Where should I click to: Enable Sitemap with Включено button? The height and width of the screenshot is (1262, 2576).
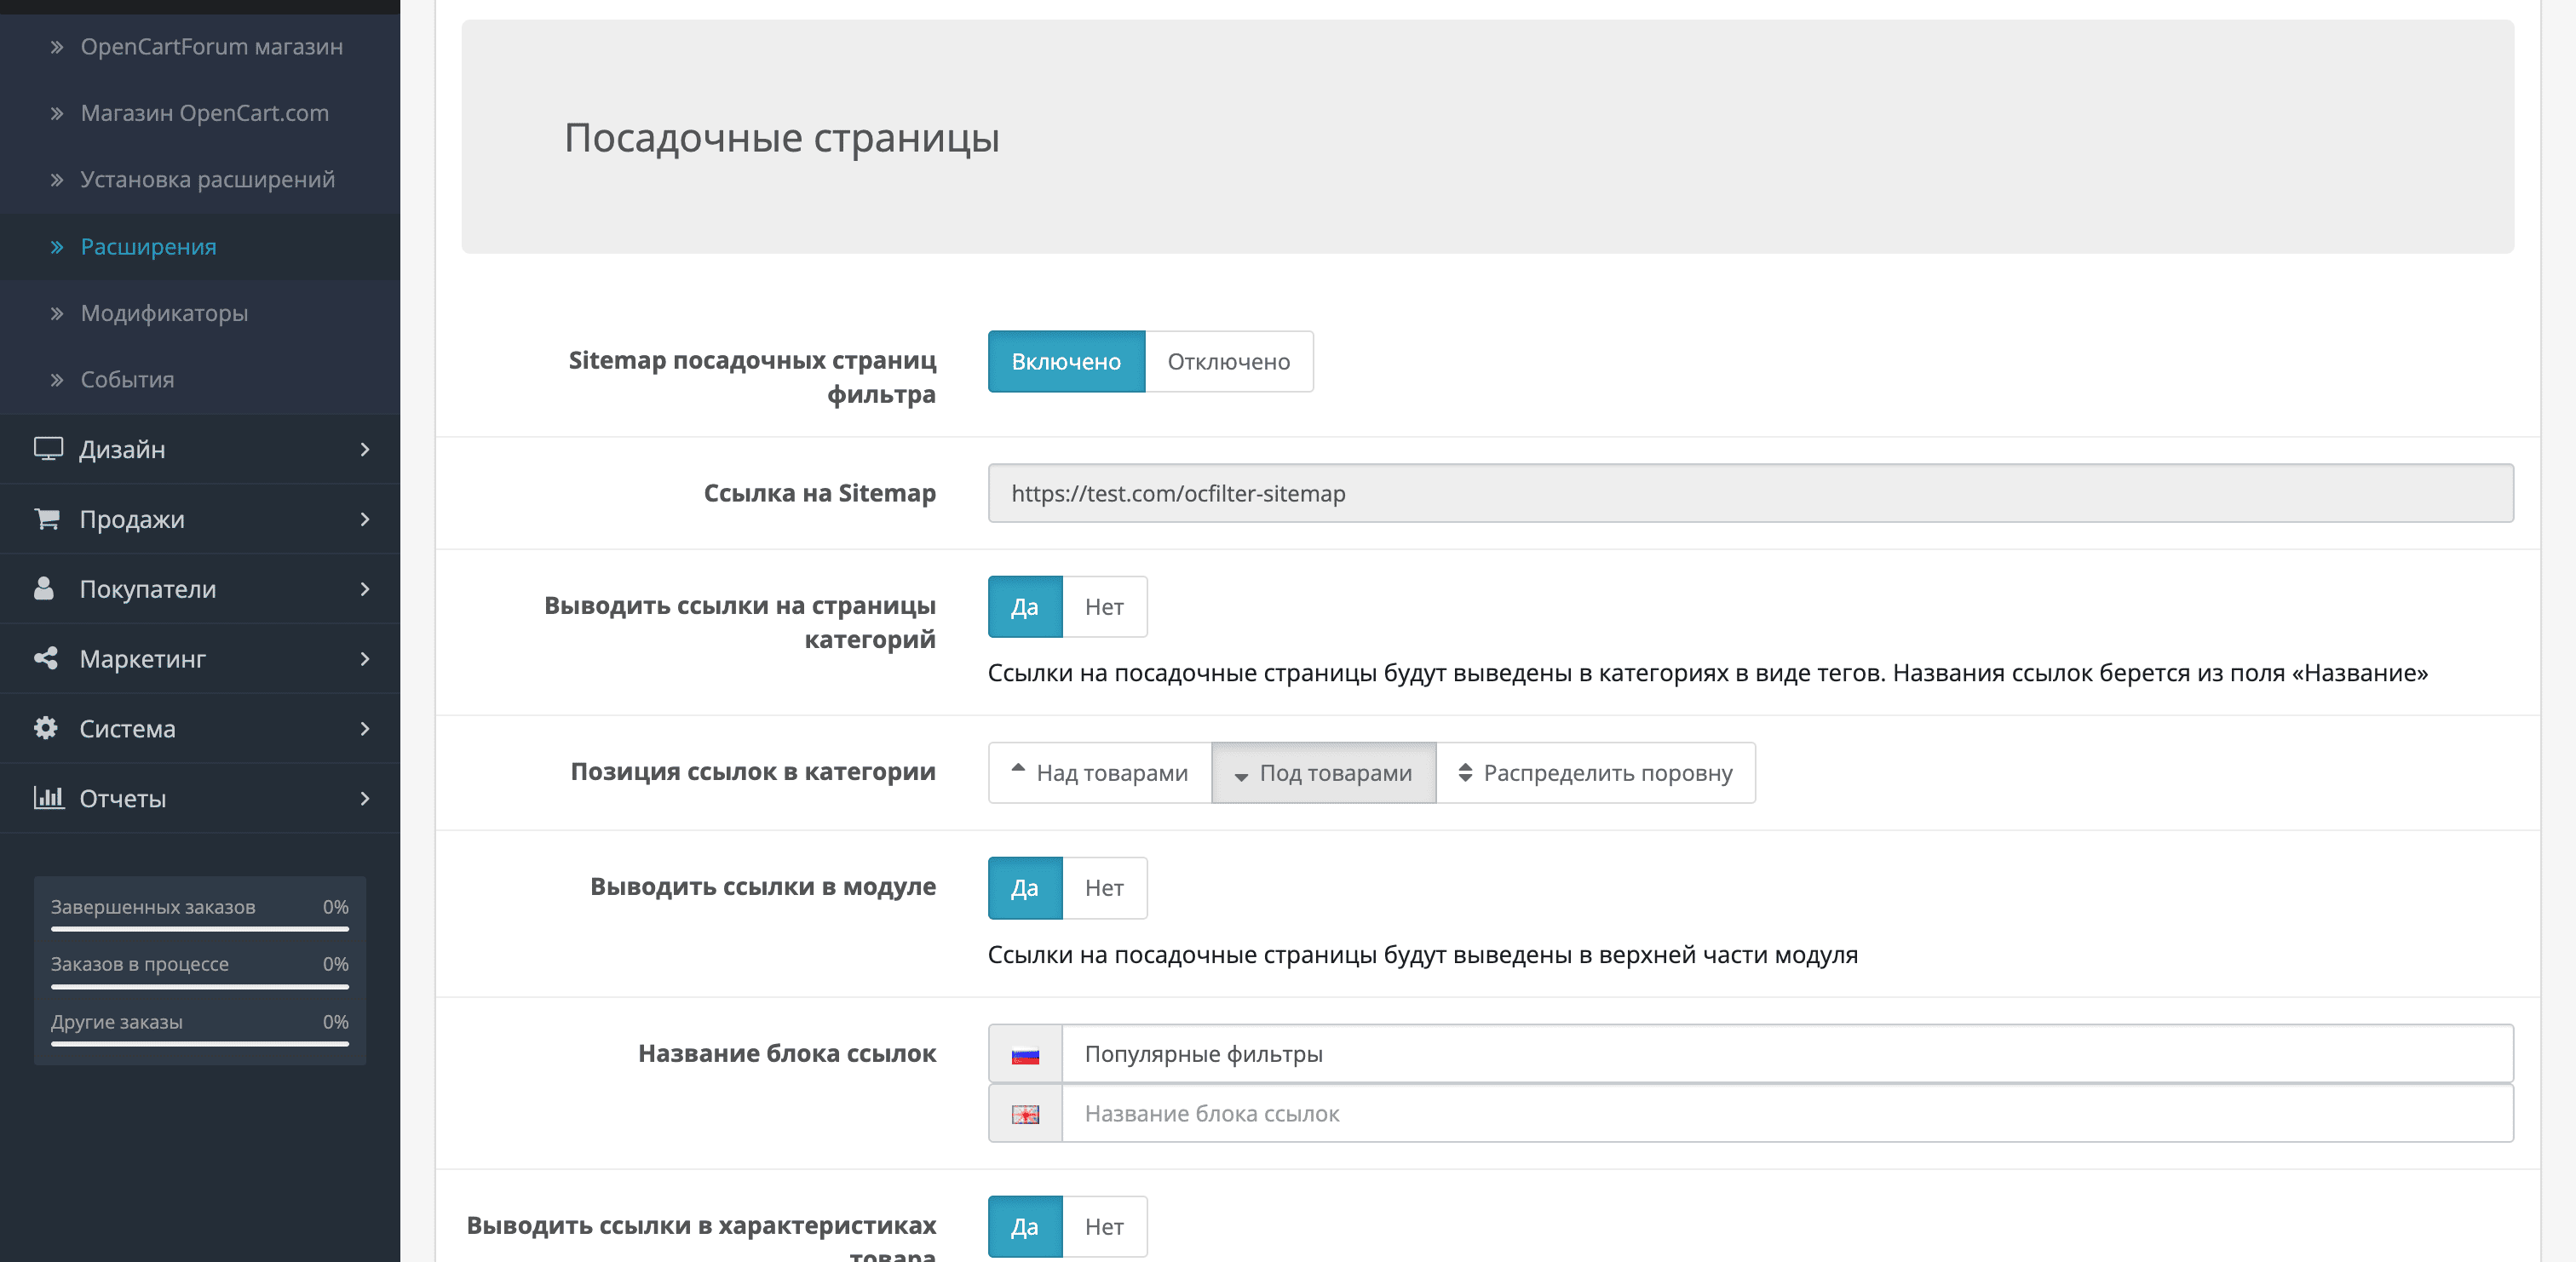pos(1066,361)
